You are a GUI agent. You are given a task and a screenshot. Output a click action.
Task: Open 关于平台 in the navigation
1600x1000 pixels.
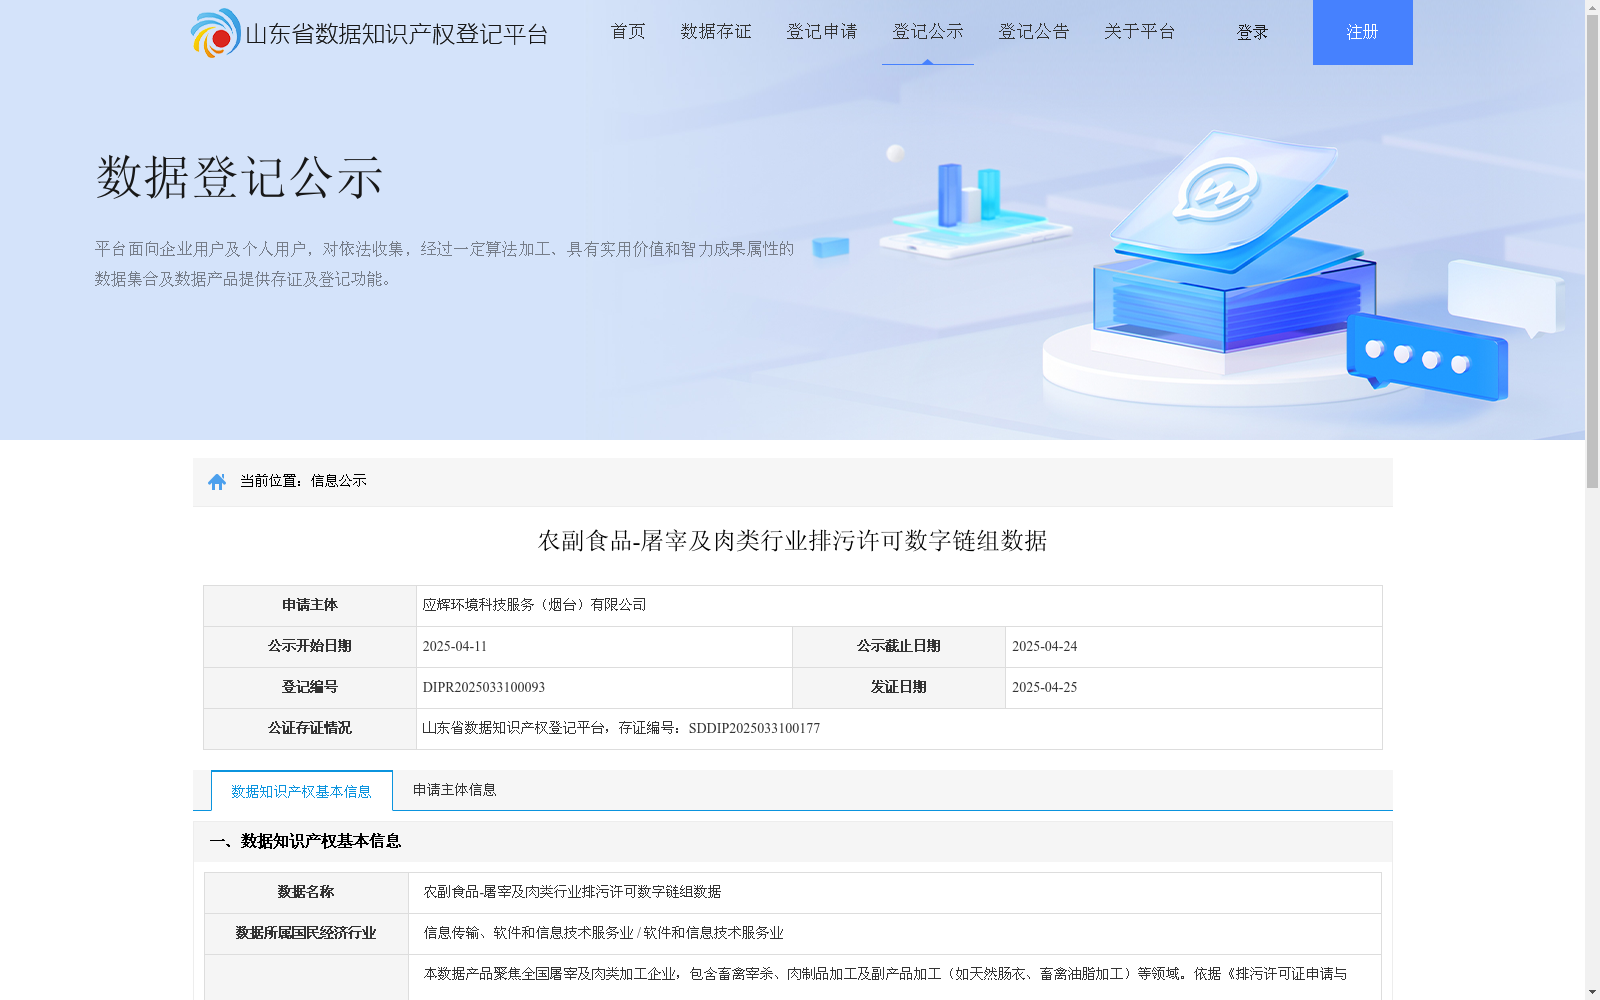(1140, 32)
